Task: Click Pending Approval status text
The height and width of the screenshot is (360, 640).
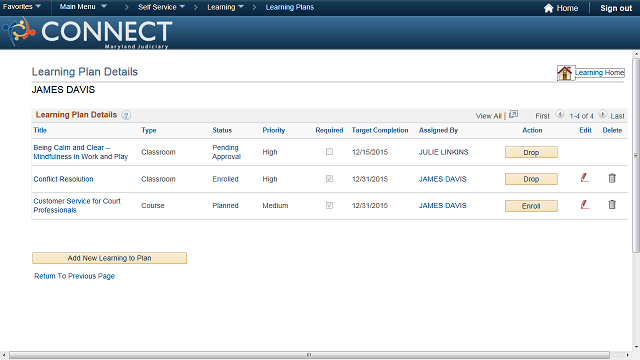Action: pyautogui.click(x=227, y=152)
